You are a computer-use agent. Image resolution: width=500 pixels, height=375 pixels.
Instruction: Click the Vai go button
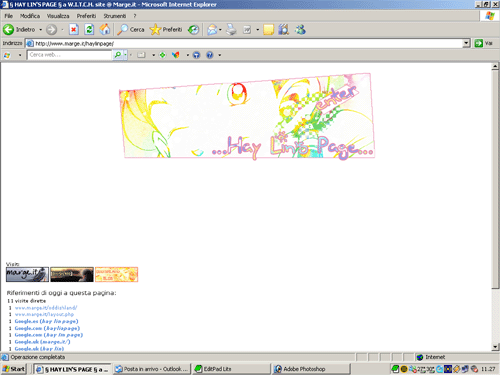click(484, 43)
